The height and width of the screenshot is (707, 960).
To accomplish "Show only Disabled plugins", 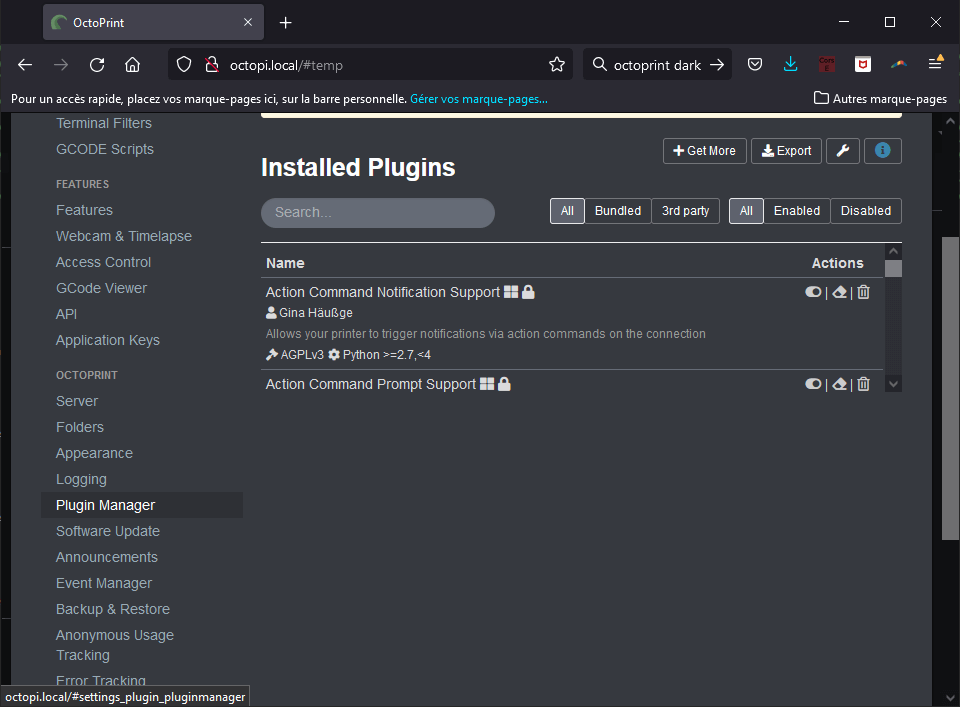I will pyautogui.click(x=866, y=211).
